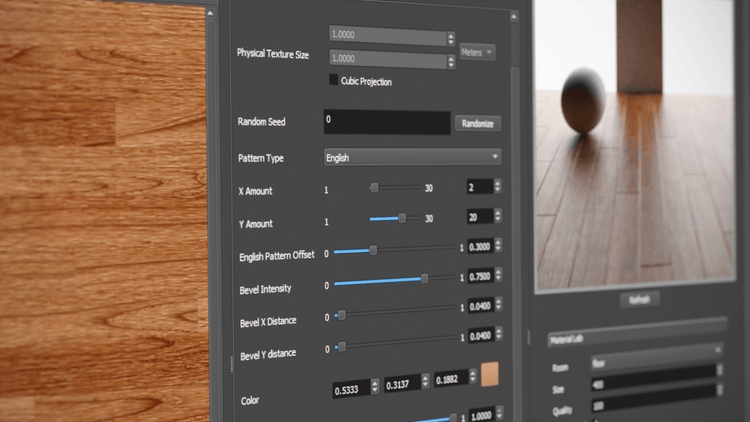Click the Bevel Y distance slider handle
The image size is (750, 422).
[342, 347]
